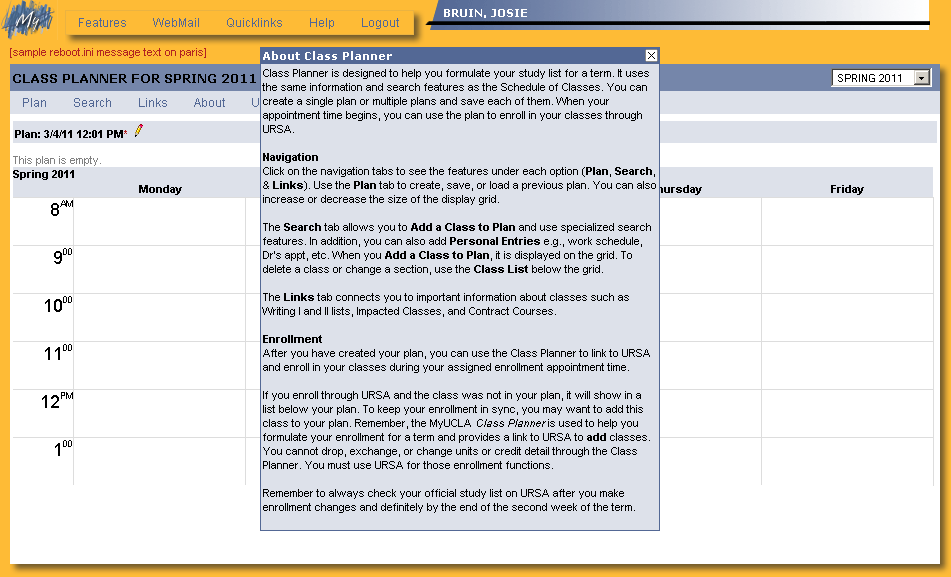Screen dimensions: 951x577
Task: Click the Monday column header
Action: pyautogui.click(x=160, y=189)
